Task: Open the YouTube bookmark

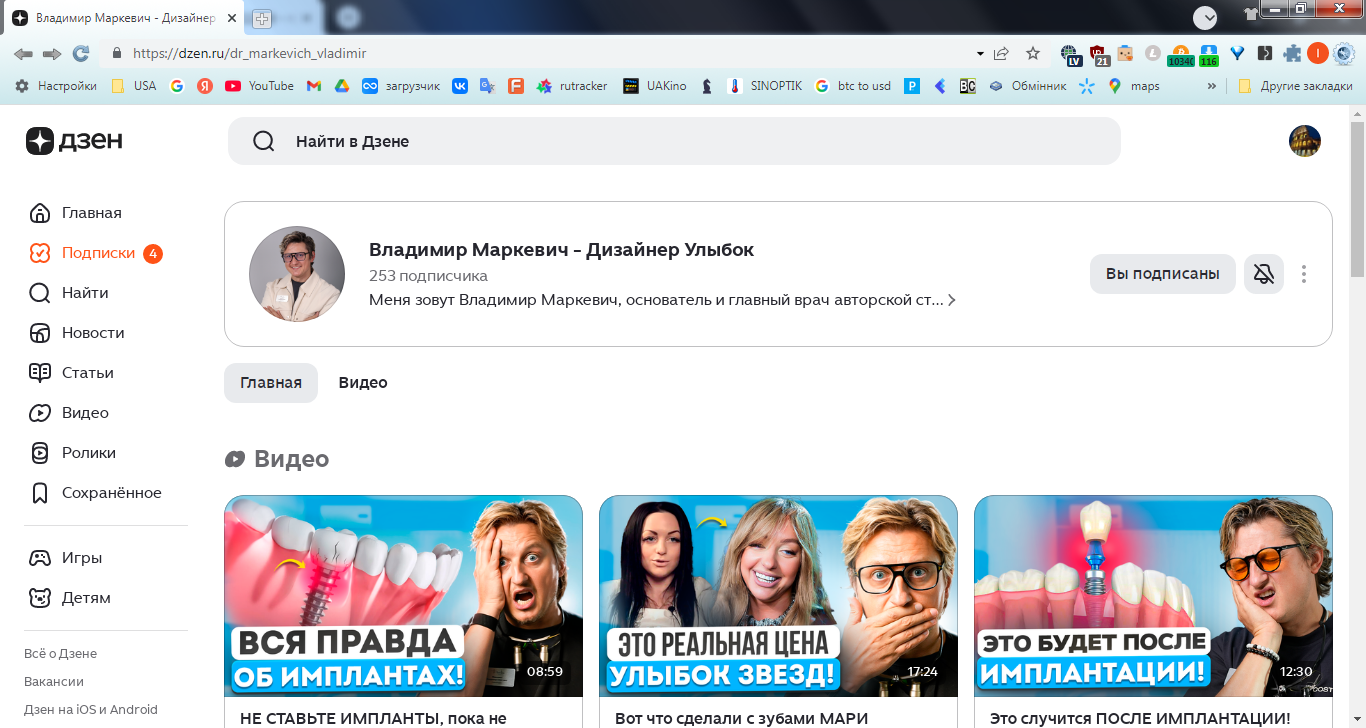Action: (x=259, y=86)
